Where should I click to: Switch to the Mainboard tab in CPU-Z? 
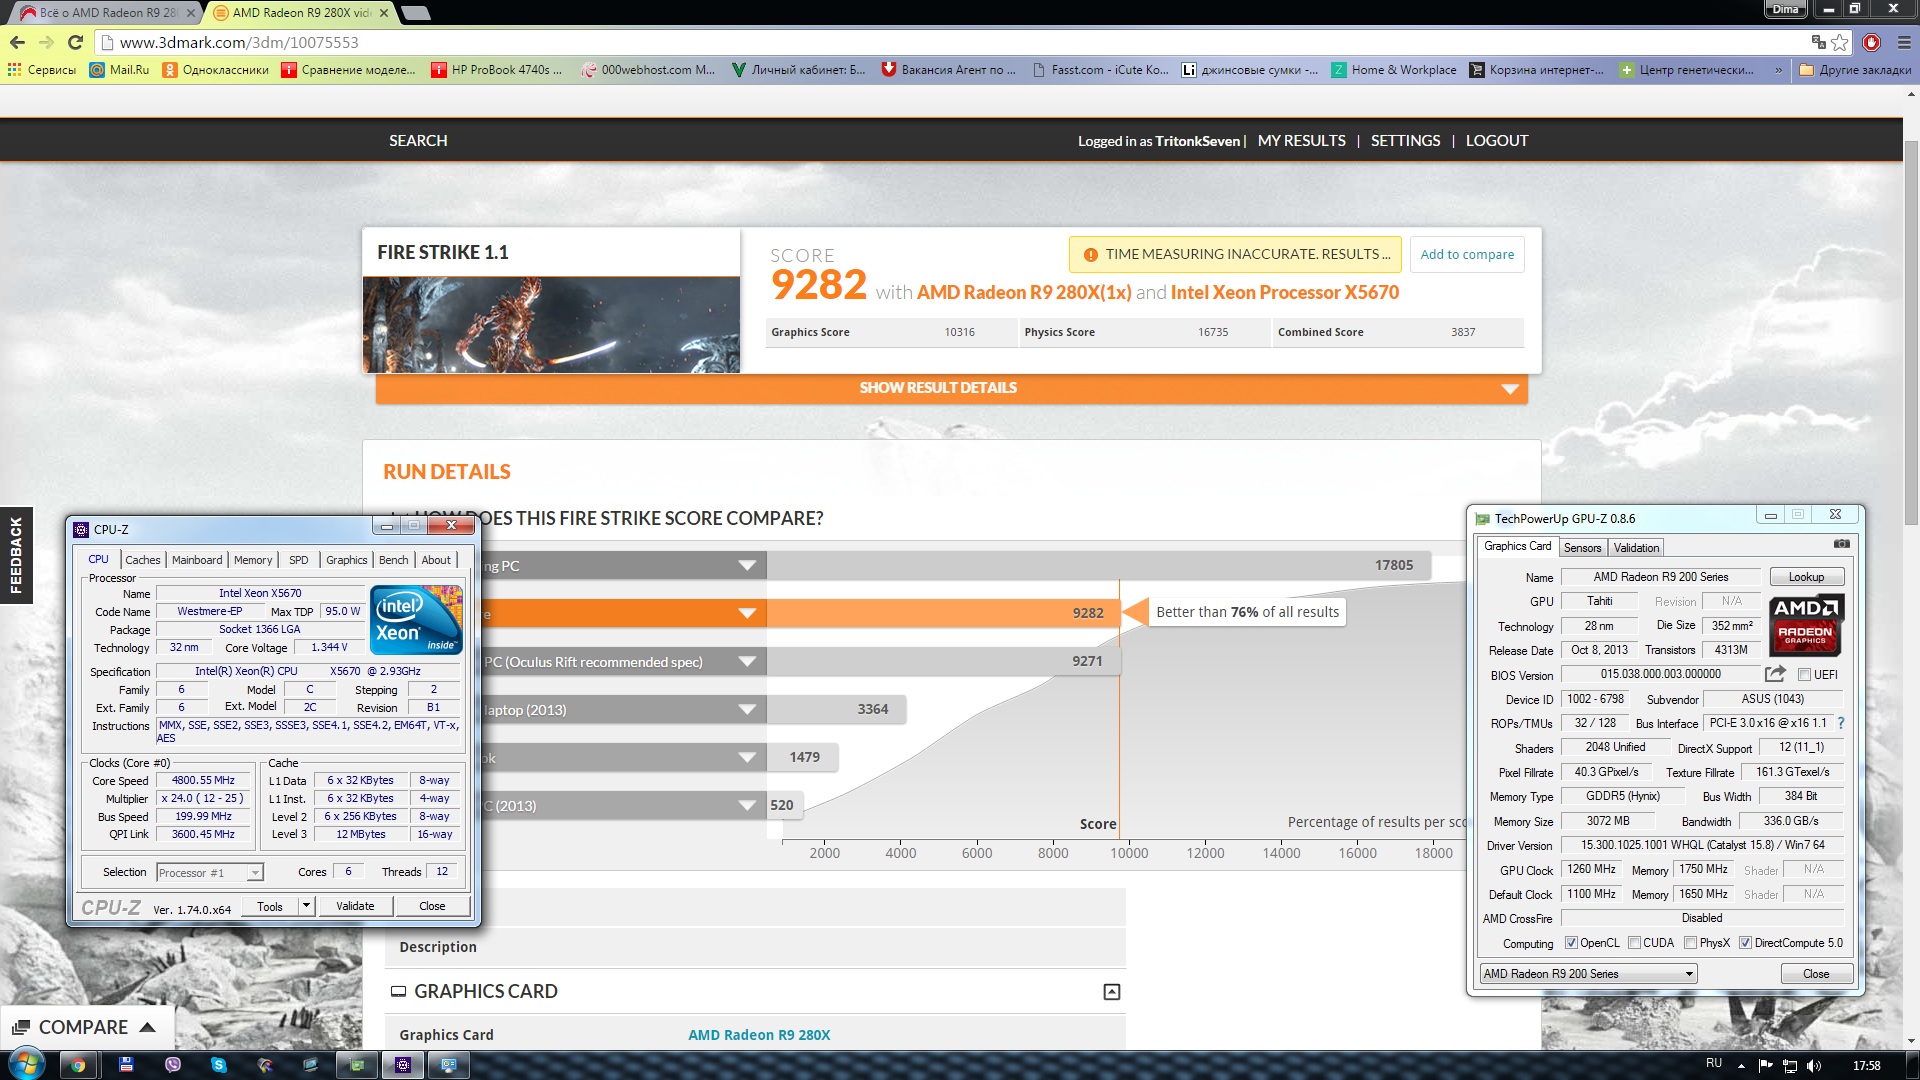(197, 560)
